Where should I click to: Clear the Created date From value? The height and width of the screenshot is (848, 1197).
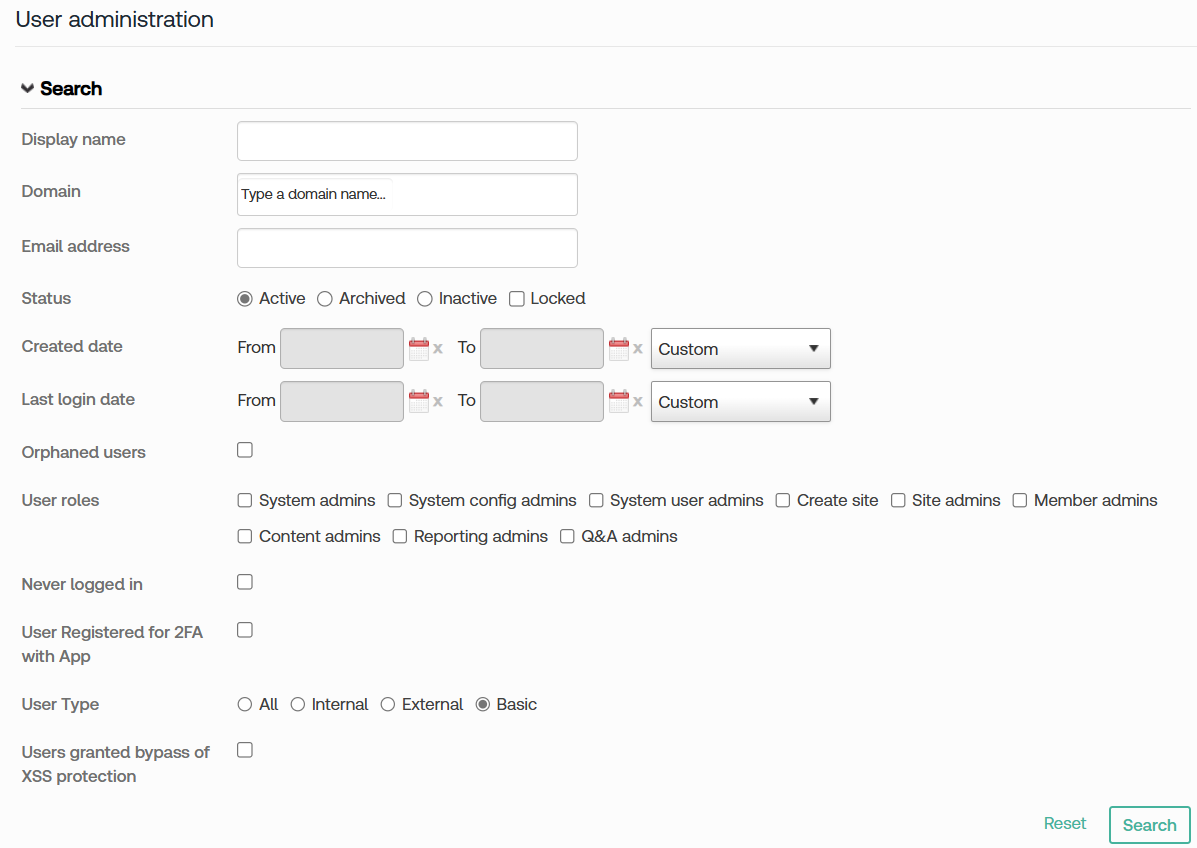438,349
